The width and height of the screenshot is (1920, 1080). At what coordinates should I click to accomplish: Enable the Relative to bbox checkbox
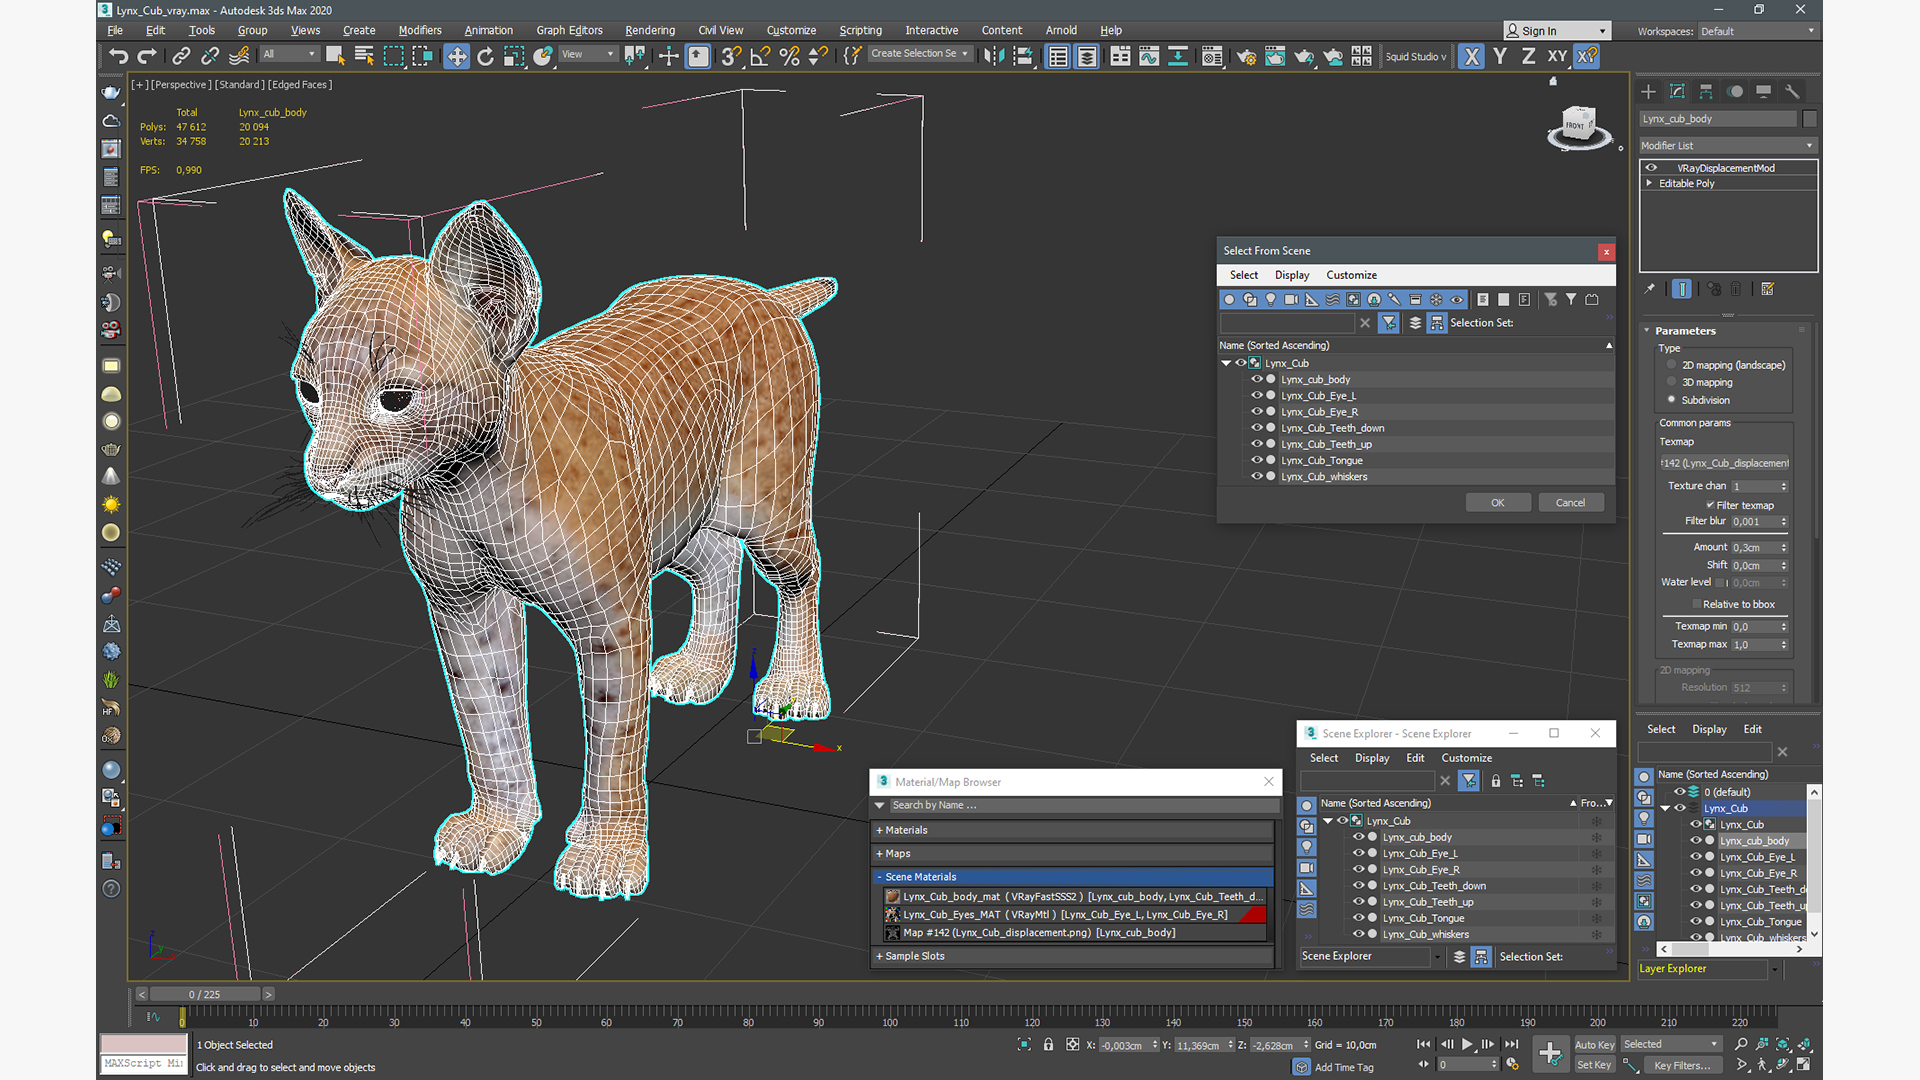tap(1696, 604)
